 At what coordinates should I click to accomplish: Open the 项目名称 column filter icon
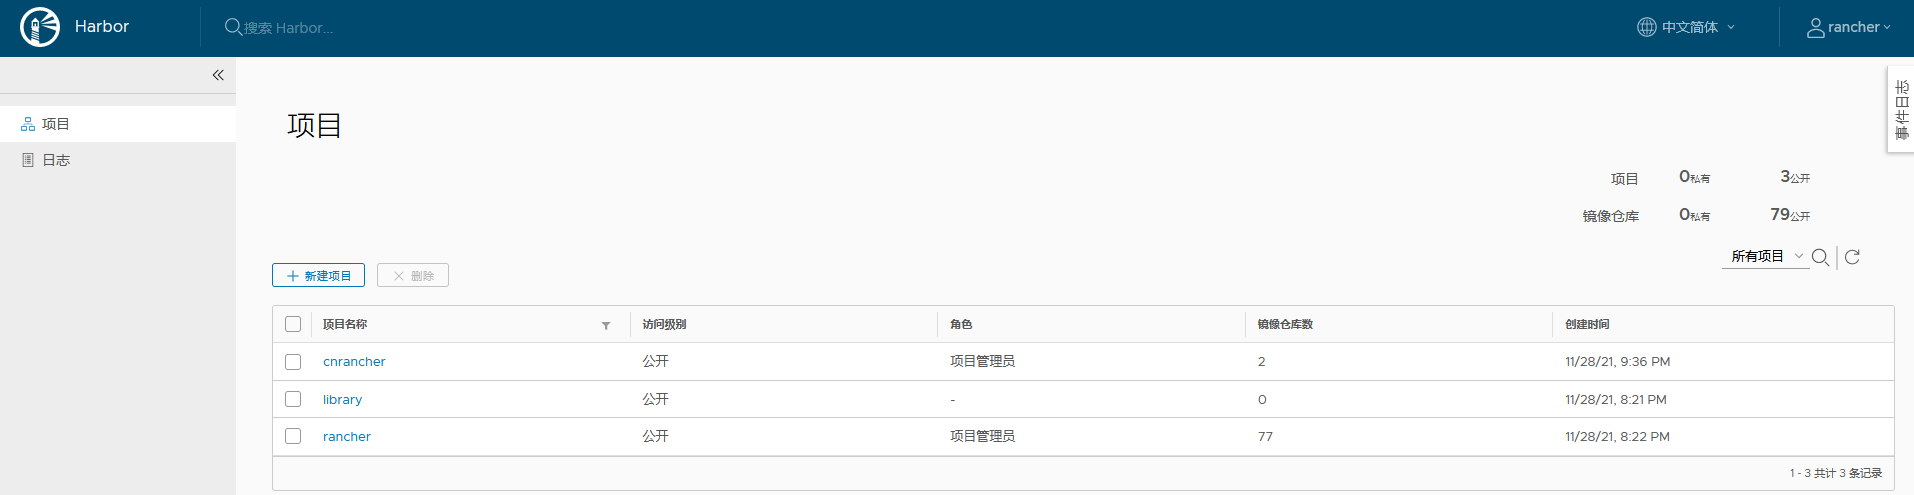606,326
